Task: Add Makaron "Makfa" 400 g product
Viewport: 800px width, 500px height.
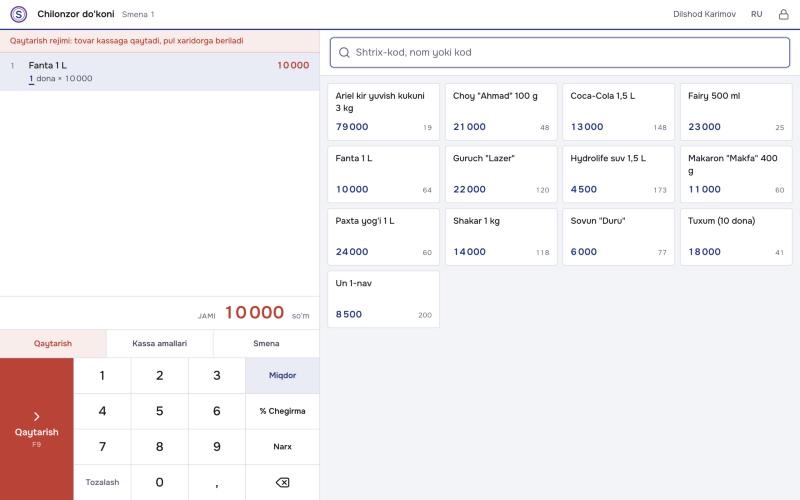Action: click(736, 174)
